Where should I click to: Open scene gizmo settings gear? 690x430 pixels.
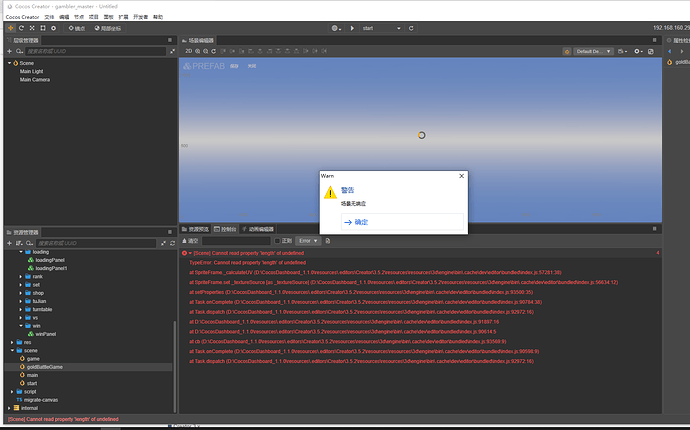pyautogui.click(x=638, y=51)
